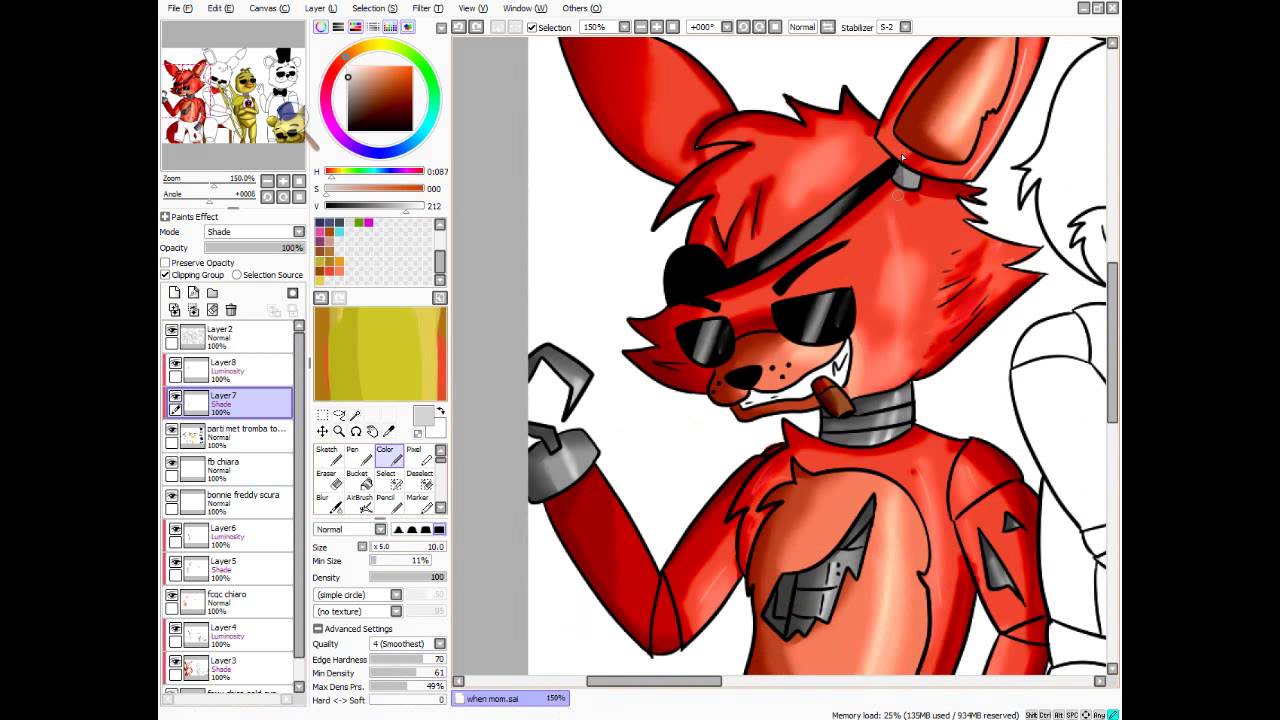
Task: Enable Preserve Opacity checkbox
Action: click(165, 263)
